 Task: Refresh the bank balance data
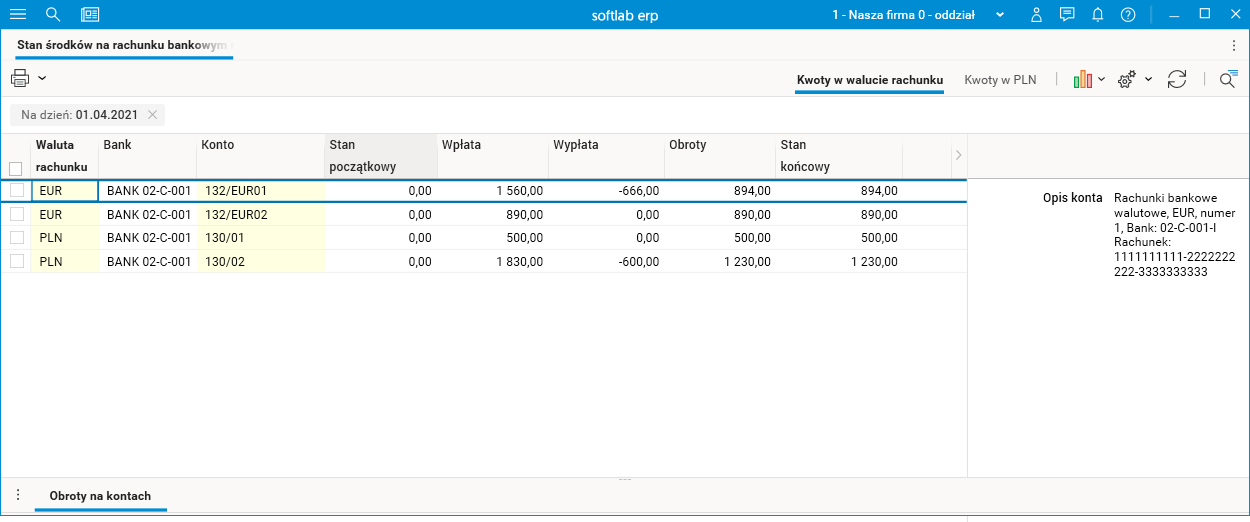tap(1177, 80)
